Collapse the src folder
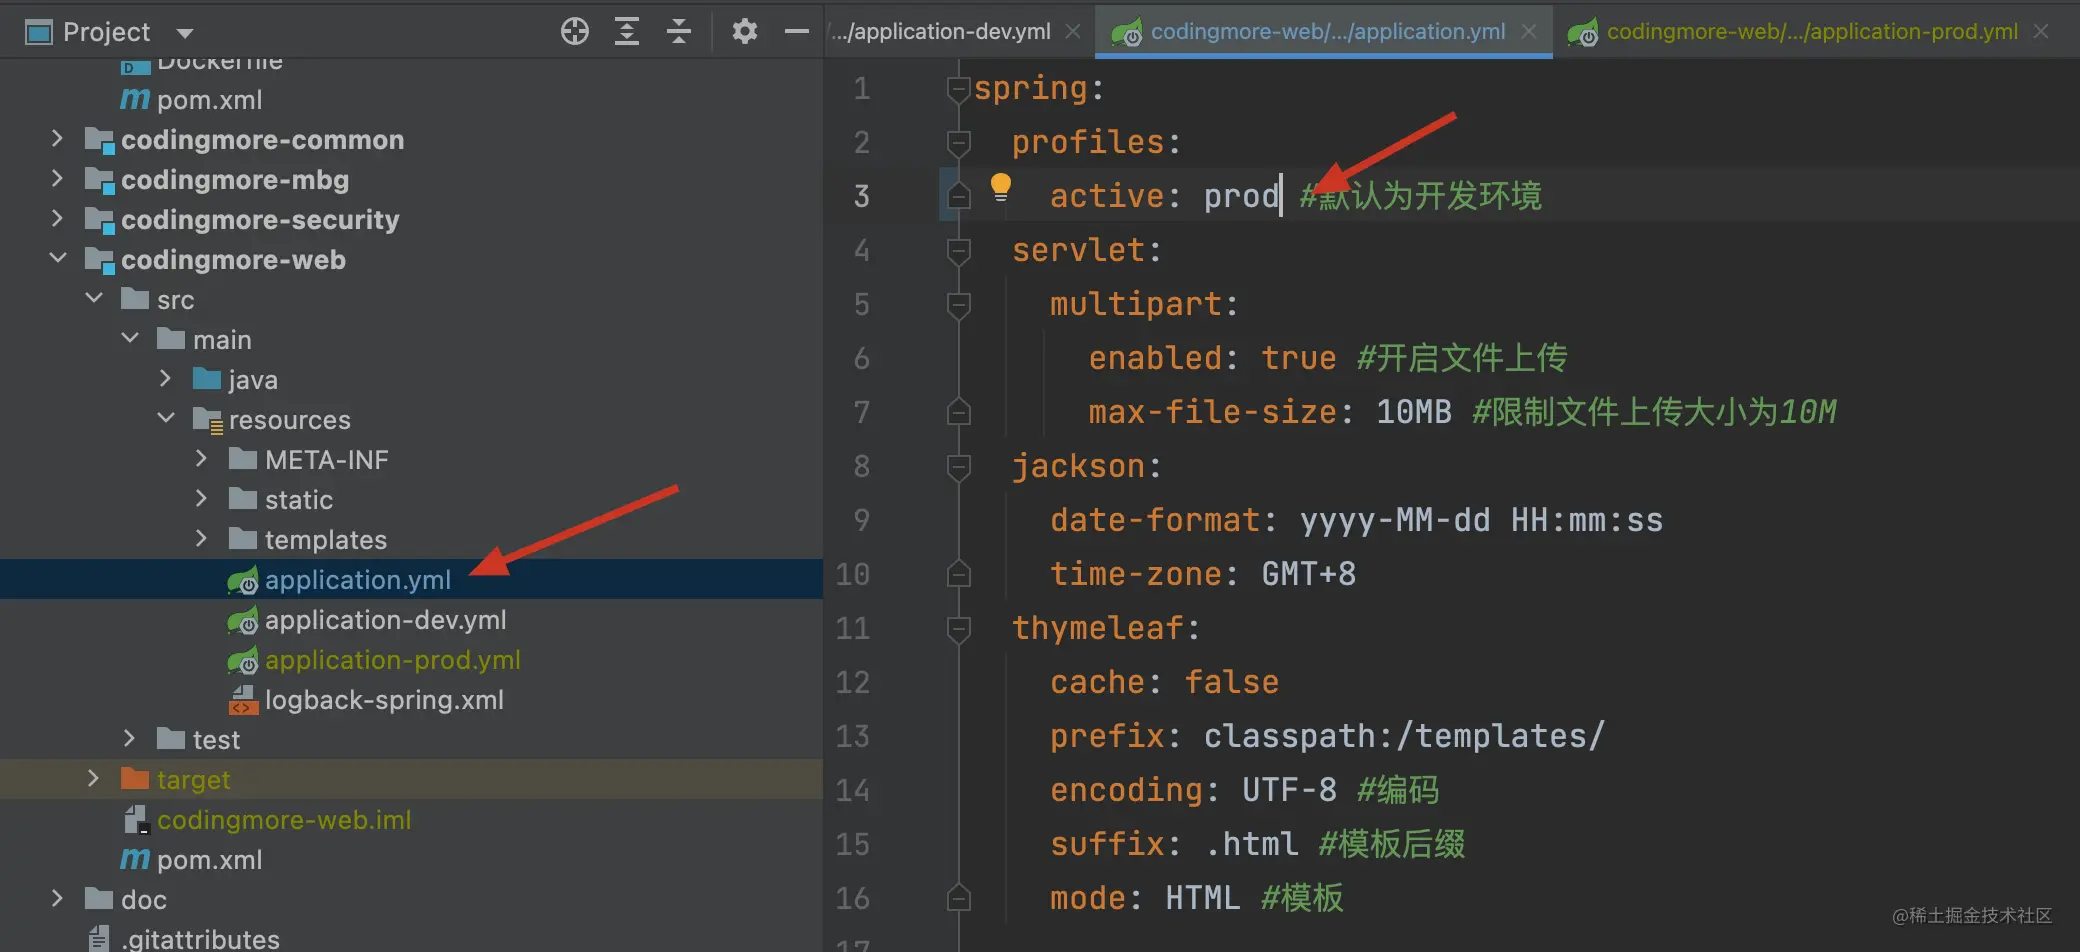 click(x=94, y=298)
